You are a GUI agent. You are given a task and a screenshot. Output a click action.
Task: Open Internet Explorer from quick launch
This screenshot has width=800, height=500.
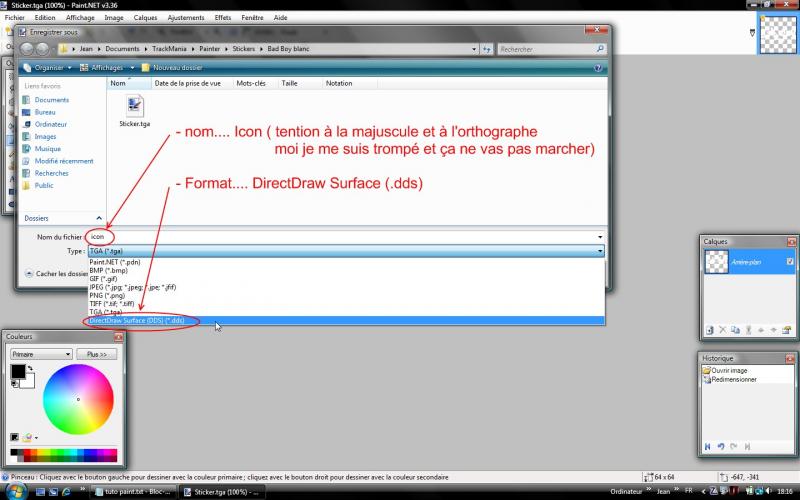tap(66, 492)
